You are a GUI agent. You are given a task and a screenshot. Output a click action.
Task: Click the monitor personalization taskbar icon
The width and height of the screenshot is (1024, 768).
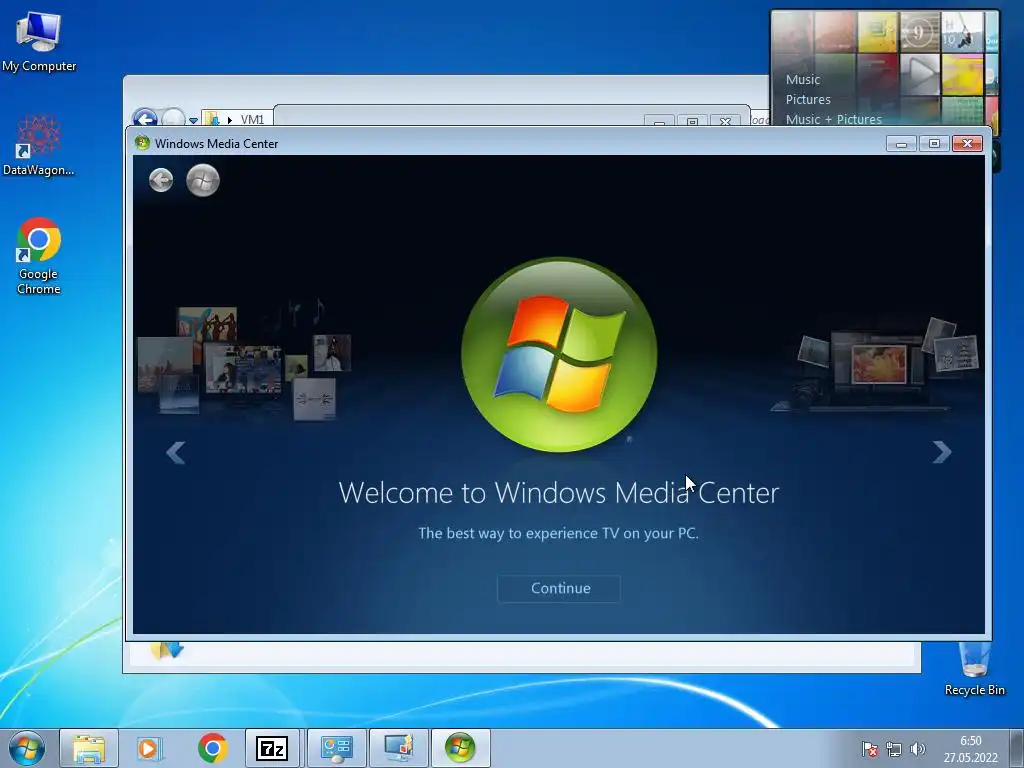[398, 748]
